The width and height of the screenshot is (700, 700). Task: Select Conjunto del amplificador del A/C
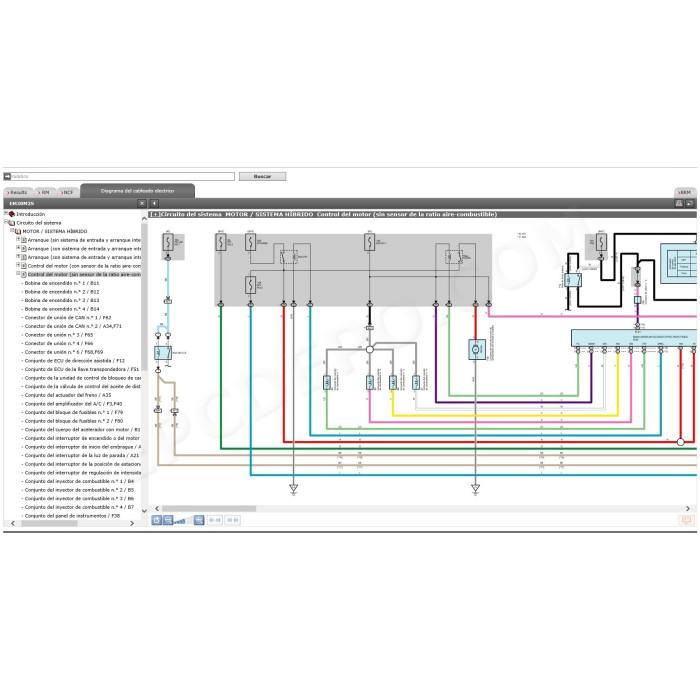pyautogui.click(x=73, y=404)
